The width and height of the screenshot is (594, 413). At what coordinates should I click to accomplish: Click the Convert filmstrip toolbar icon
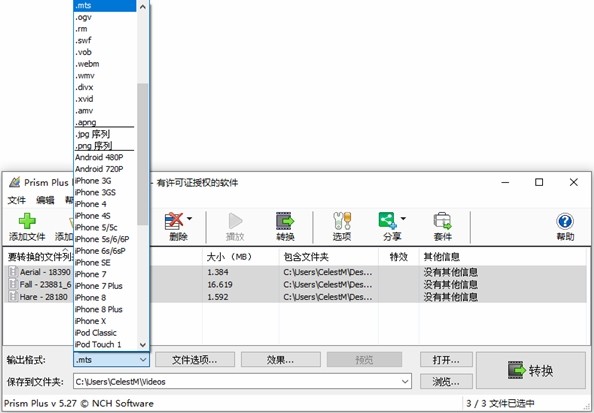tap(285, 221)
